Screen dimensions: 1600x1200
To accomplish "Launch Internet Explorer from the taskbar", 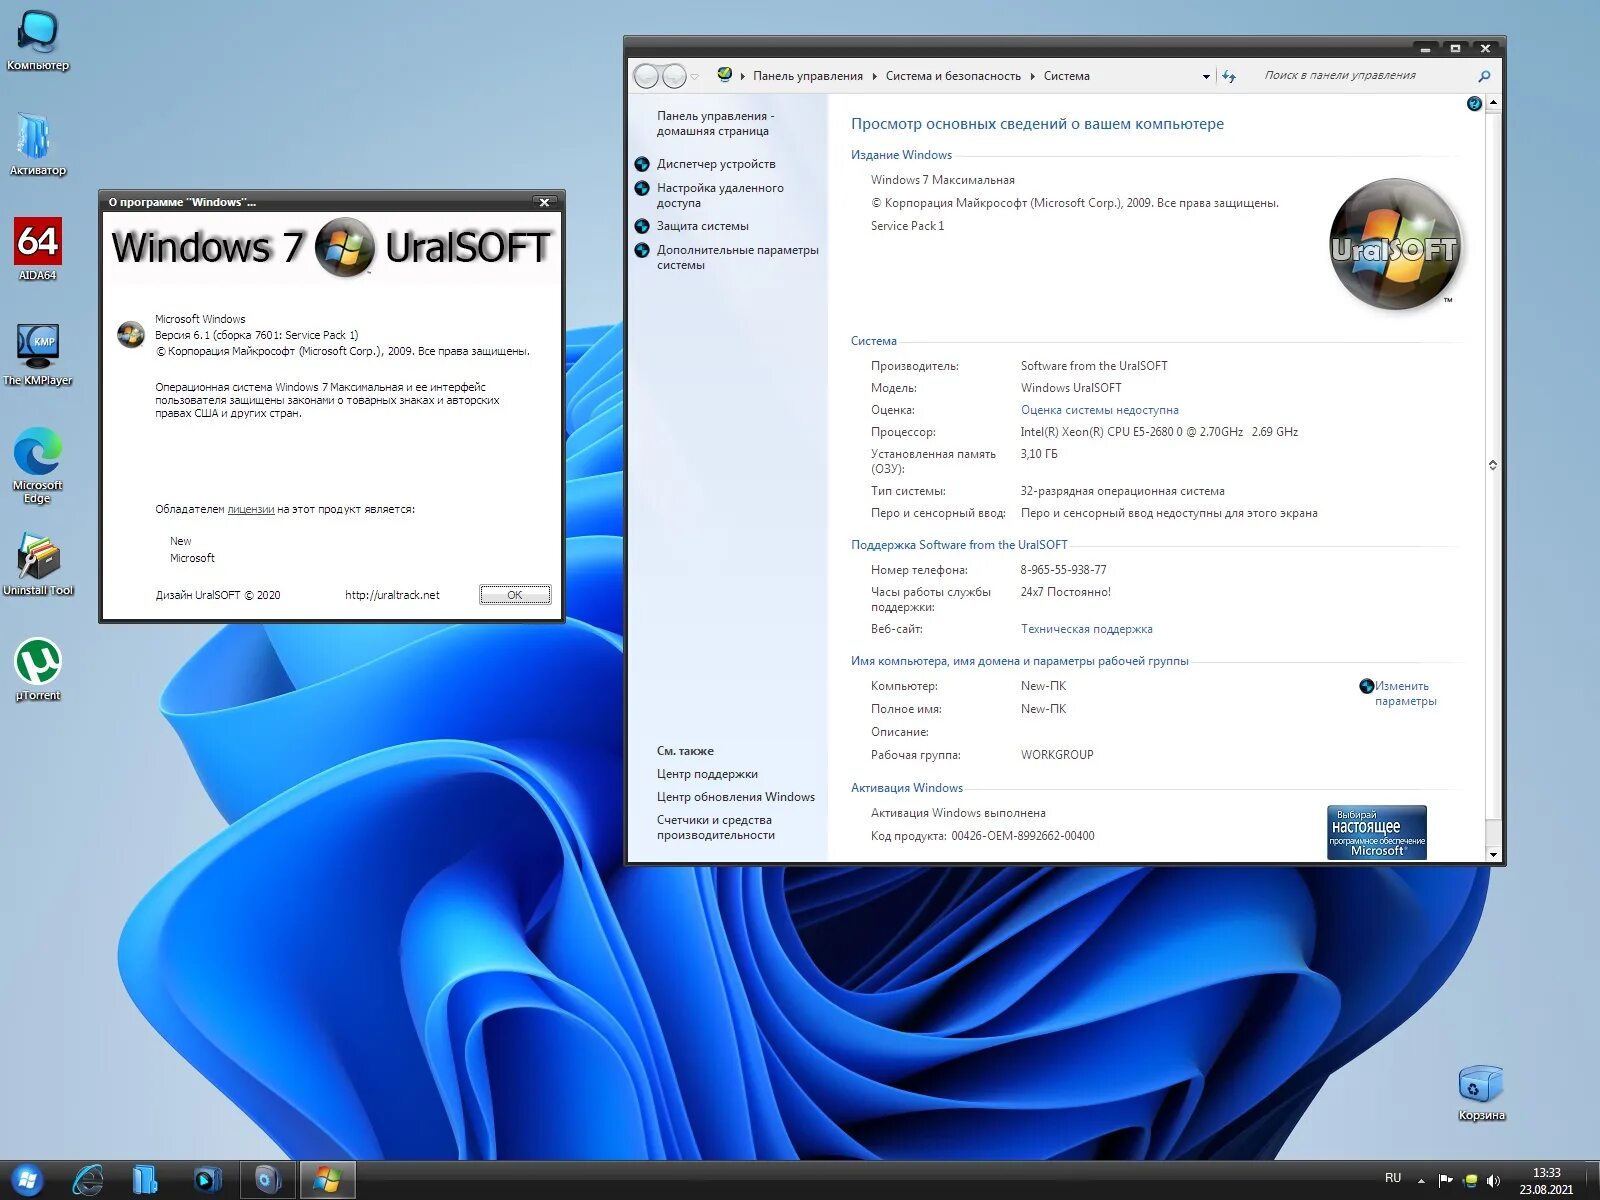I will click(88, 1180).
